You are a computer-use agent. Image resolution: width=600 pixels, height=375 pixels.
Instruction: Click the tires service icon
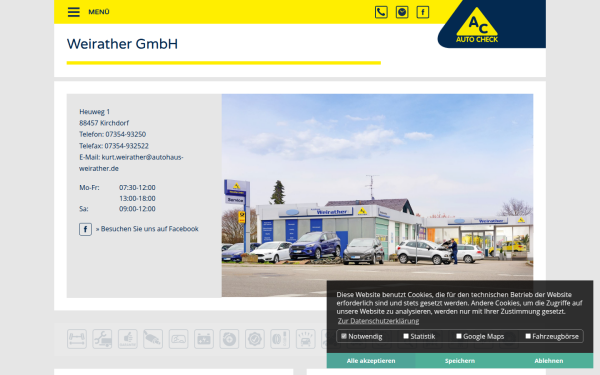tap(280, 339)
